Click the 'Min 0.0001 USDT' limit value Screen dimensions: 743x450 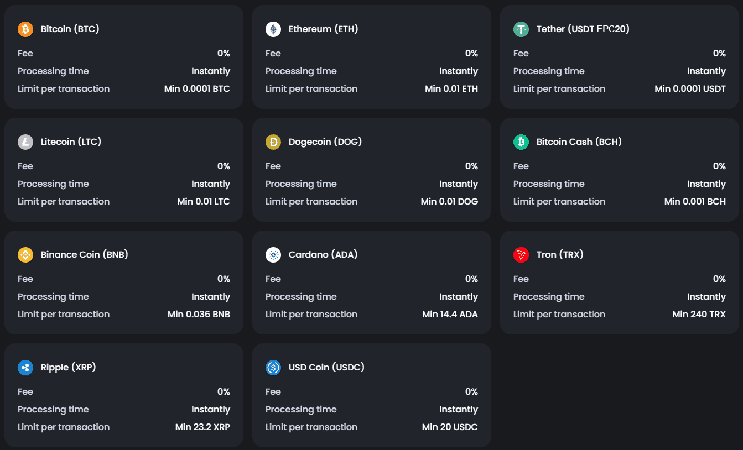click(x=690, y=89)
